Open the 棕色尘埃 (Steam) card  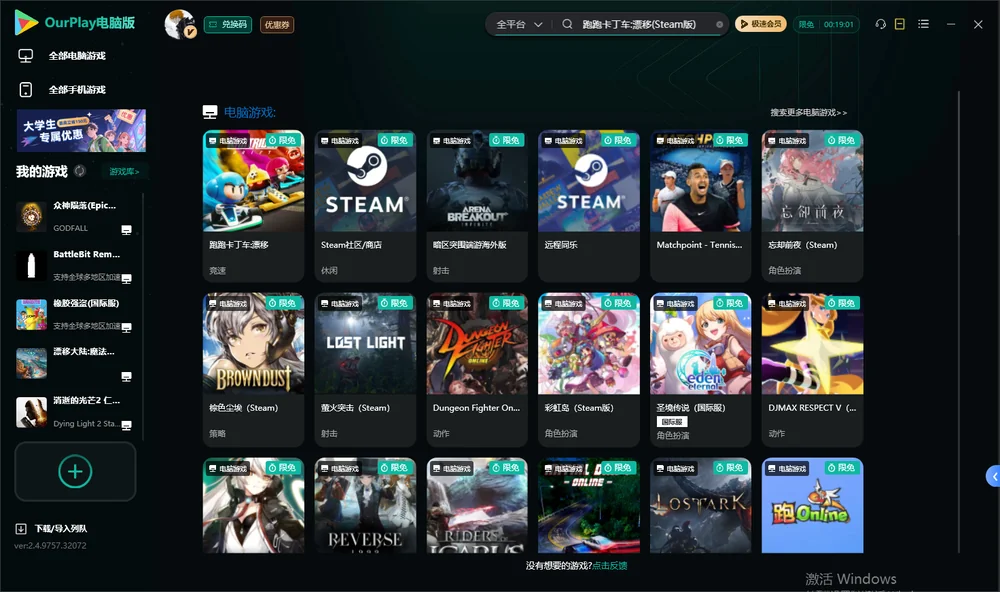pos(253,369)
